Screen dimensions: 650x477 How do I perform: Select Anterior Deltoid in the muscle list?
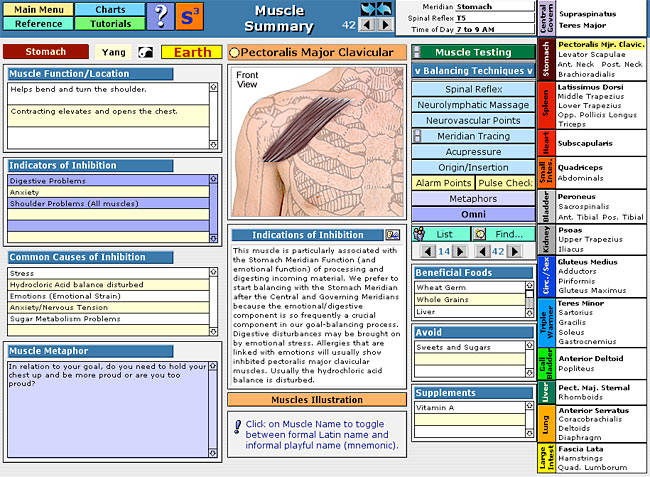(x=591, y=358)
